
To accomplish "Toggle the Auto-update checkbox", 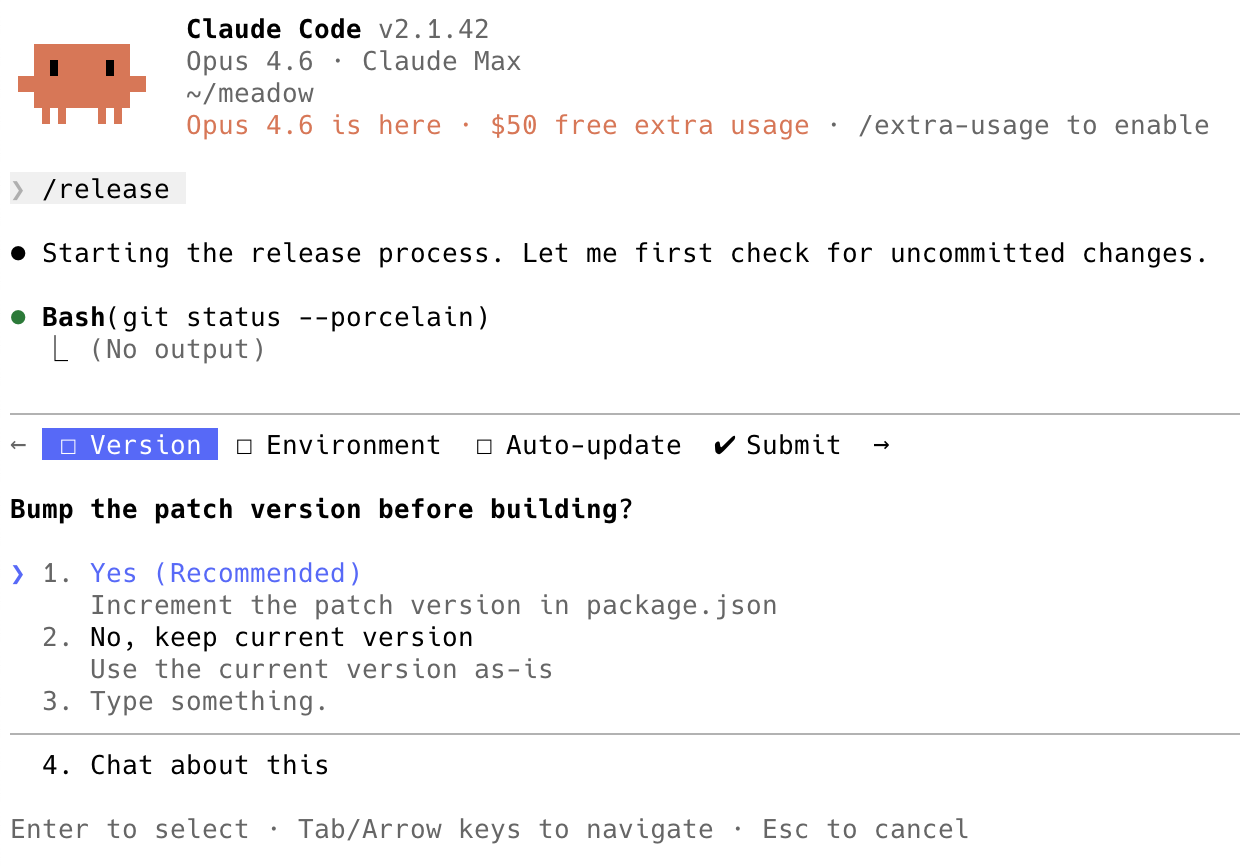I will [x=484, y=446].
